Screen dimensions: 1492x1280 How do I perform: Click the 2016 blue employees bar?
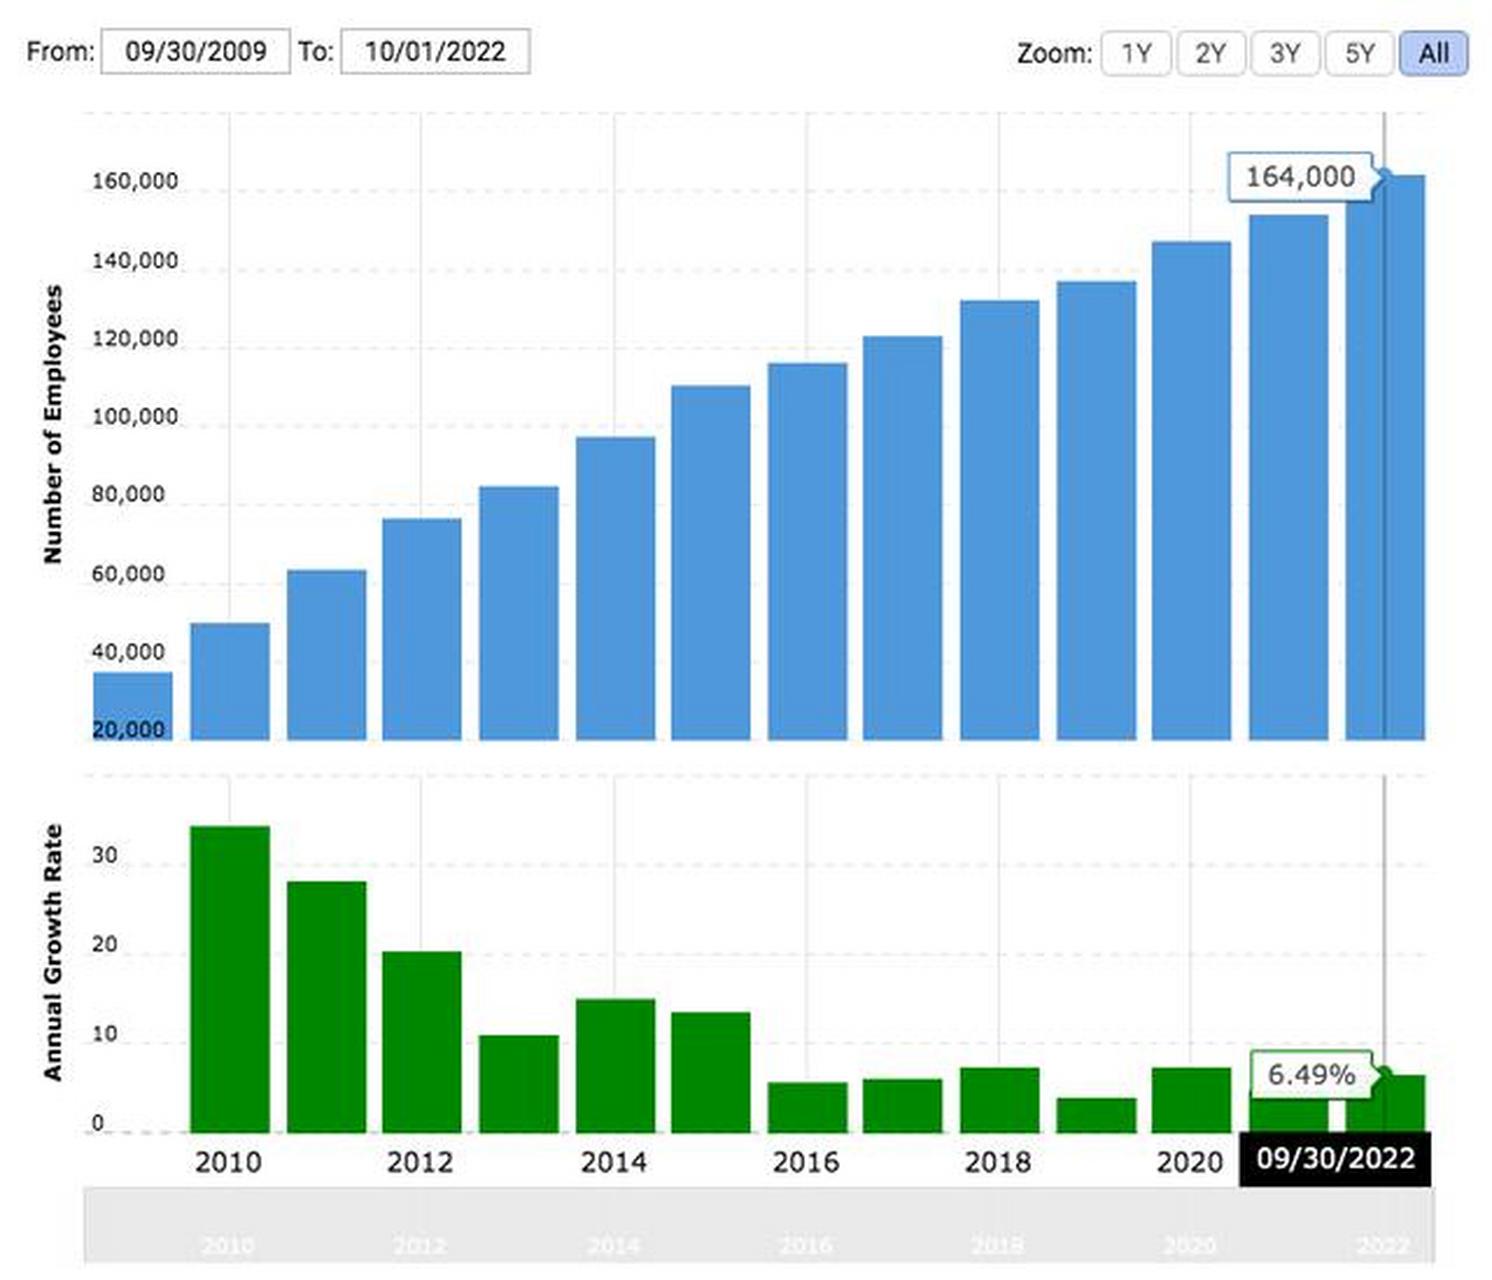pos(807,552)
